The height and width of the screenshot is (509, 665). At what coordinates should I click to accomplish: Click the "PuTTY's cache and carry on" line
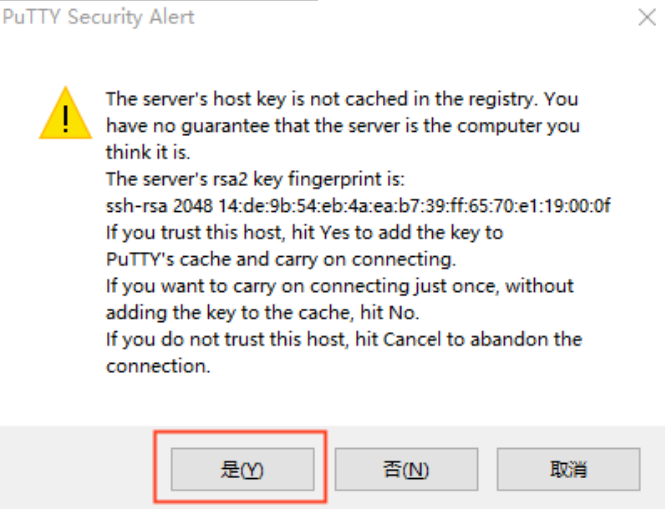click(x=280, y=259)
